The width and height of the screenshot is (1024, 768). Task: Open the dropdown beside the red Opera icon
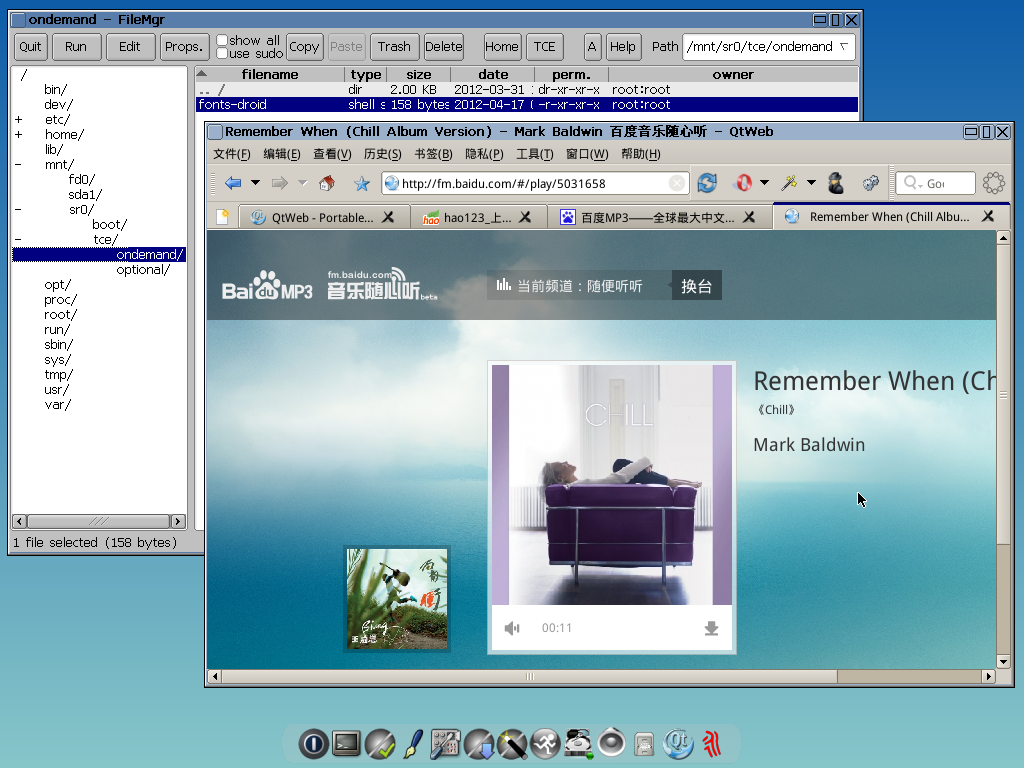coord(764,183)
